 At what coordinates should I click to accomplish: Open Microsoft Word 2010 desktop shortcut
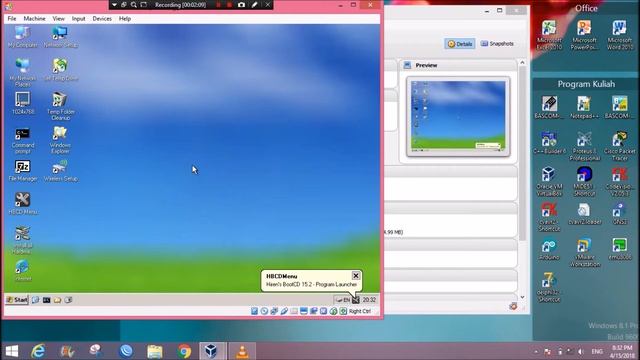[619, 35]
